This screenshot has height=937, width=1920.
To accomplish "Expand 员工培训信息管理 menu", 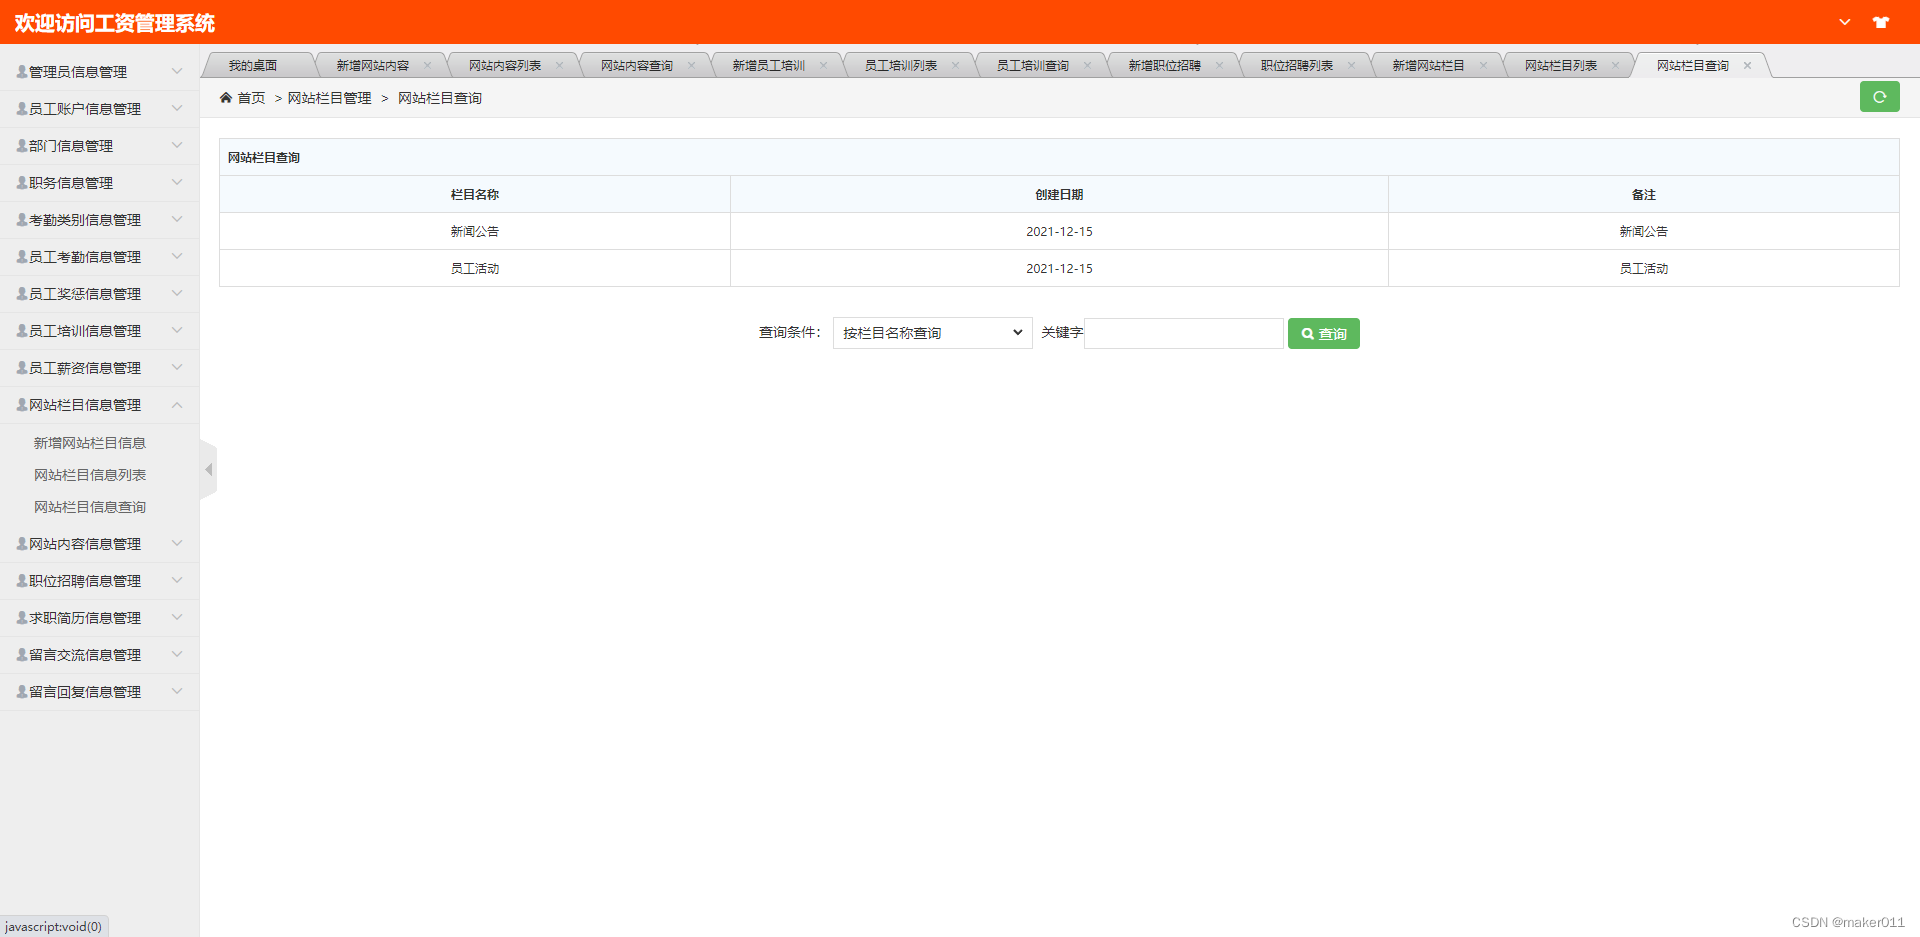I will coord(99,331).
